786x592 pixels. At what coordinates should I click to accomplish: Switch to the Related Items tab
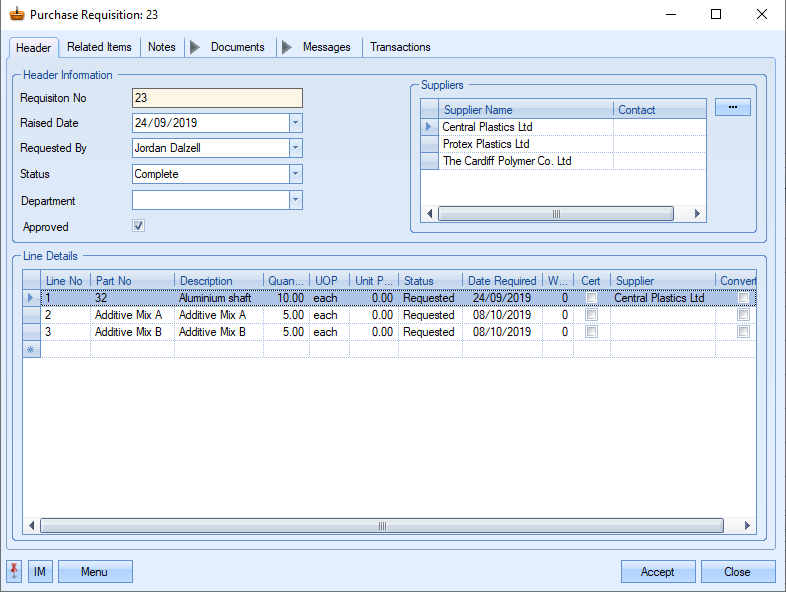click(99, 47)
